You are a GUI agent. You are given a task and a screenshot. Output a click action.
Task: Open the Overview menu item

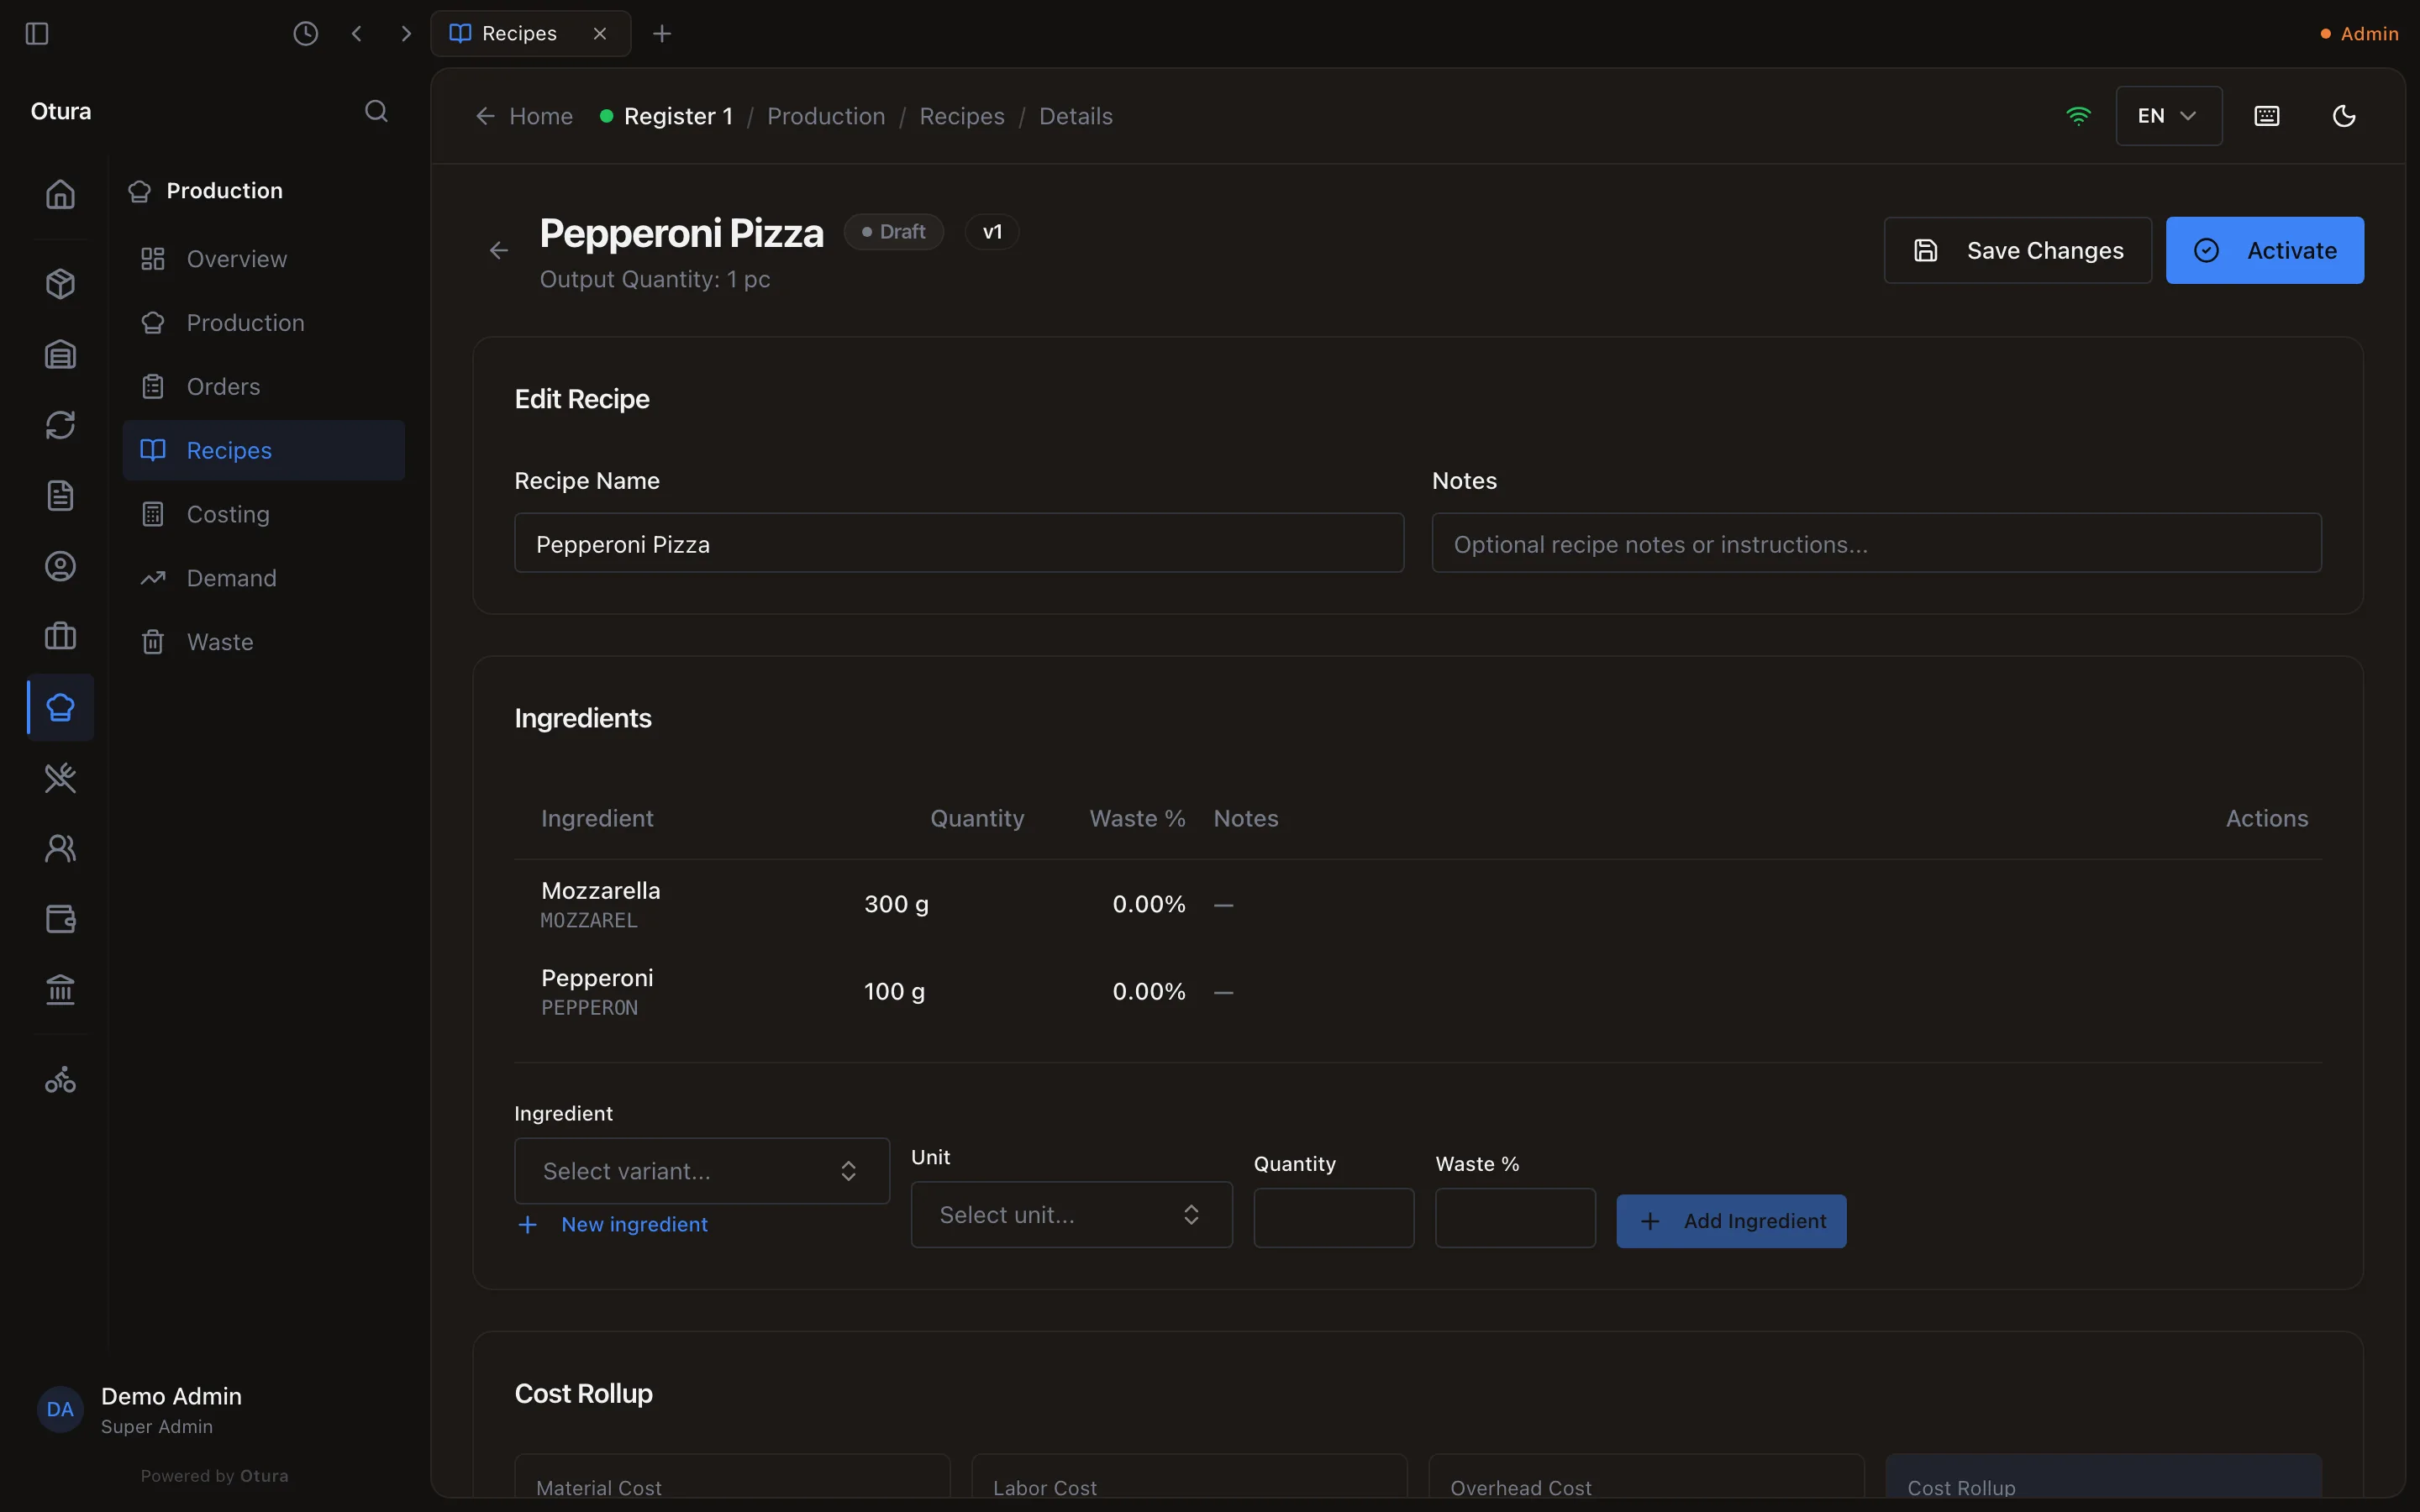pos(264,259)
